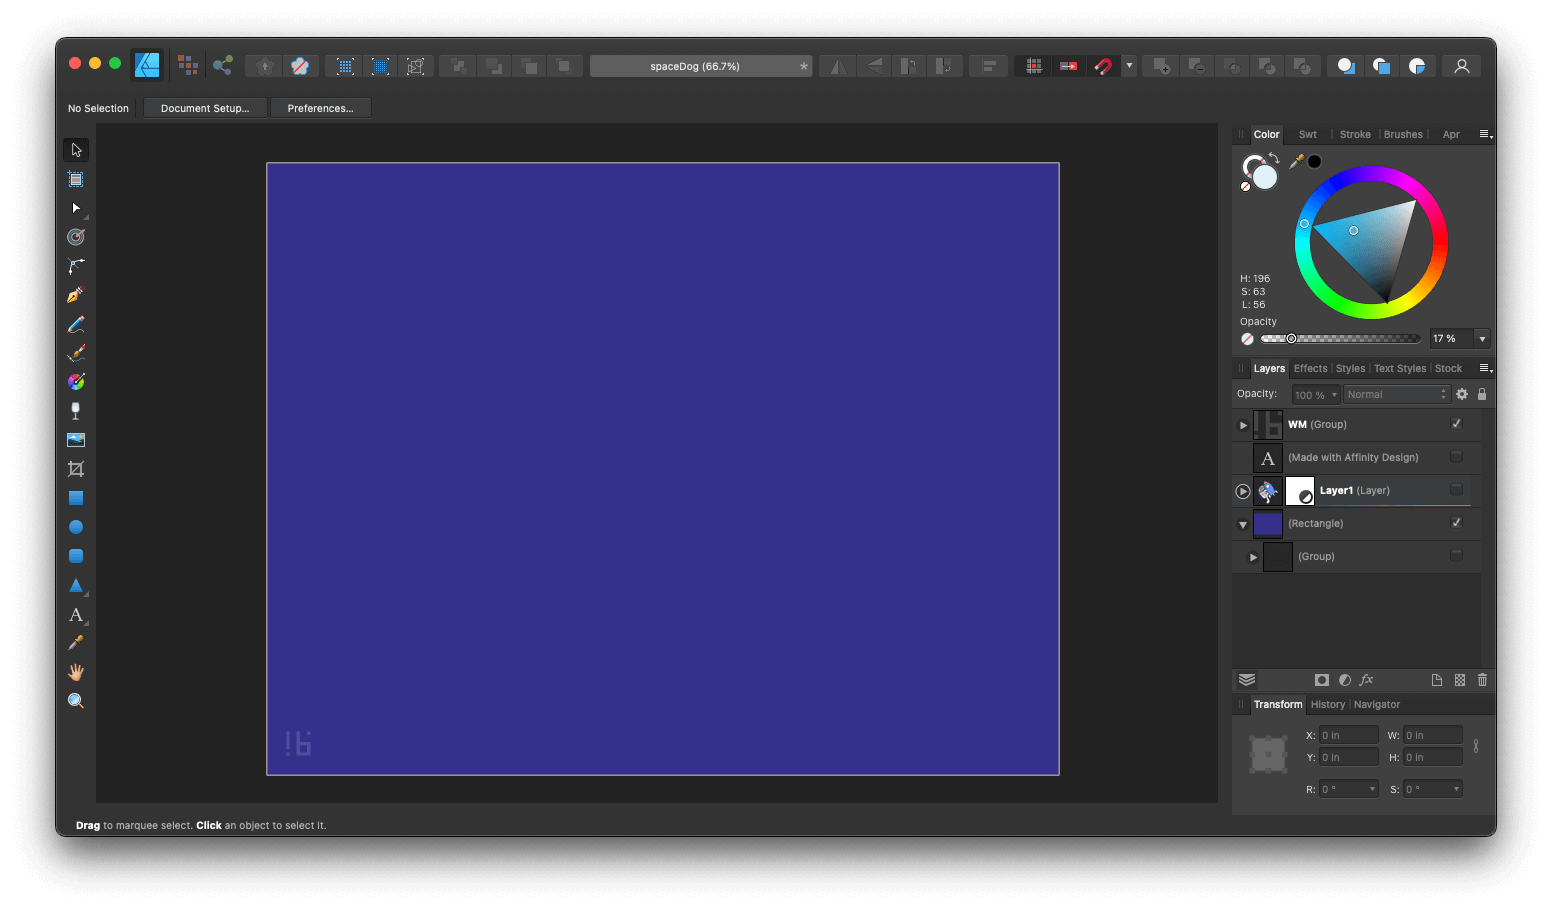
Task: Select the Pen tool
Action: (x=76, y=294)
